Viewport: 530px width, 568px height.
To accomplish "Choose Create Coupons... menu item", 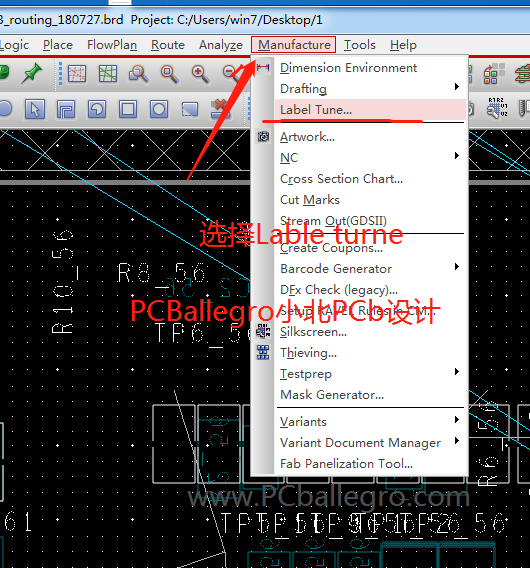I will click(x=370, y=248).
